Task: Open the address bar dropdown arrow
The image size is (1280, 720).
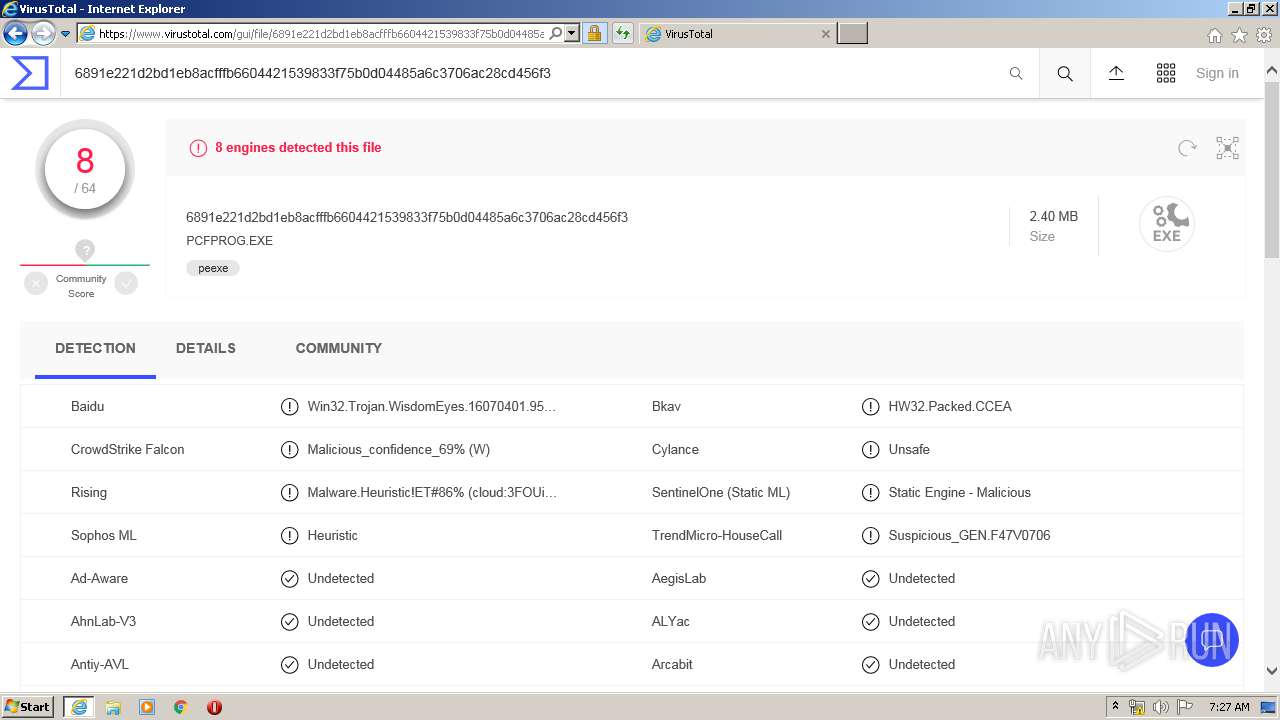Action: (x=572, y=34)
